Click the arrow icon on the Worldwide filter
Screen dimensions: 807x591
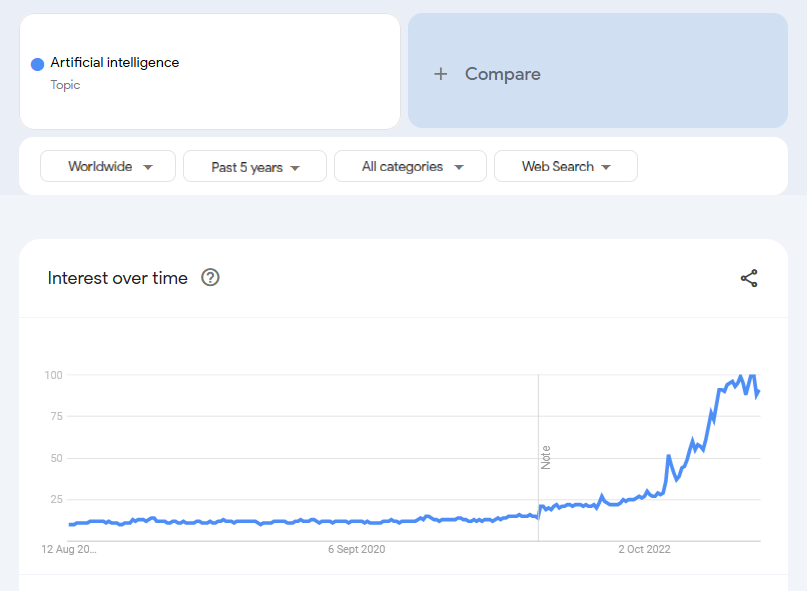coord(148,167)
